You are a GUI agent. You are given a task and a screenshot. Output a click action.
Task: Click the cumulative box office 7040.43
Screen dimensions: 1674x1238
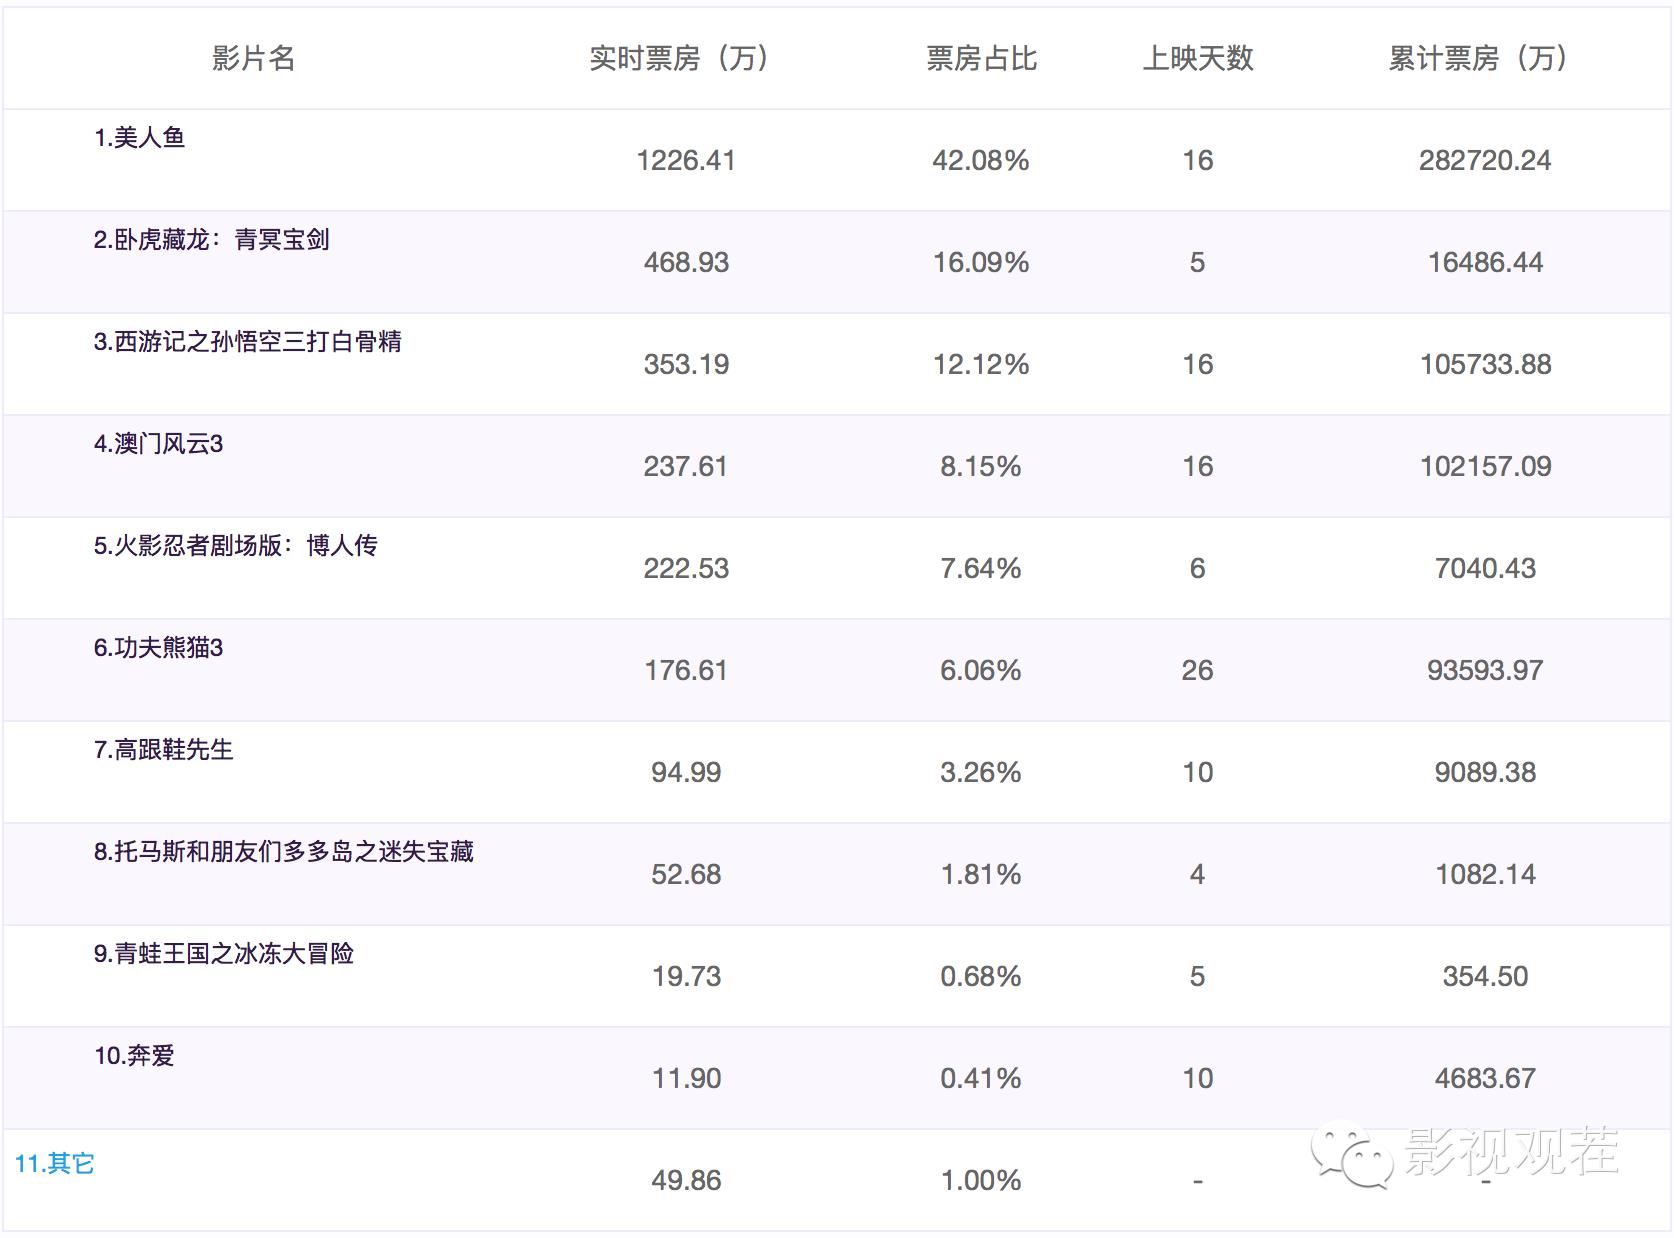point(1485,569)
